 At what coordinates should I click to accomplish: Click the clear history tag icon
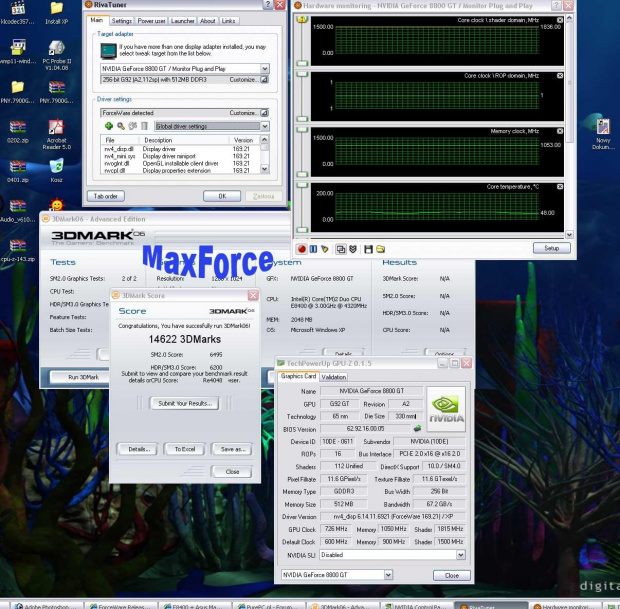pos(325,249)
